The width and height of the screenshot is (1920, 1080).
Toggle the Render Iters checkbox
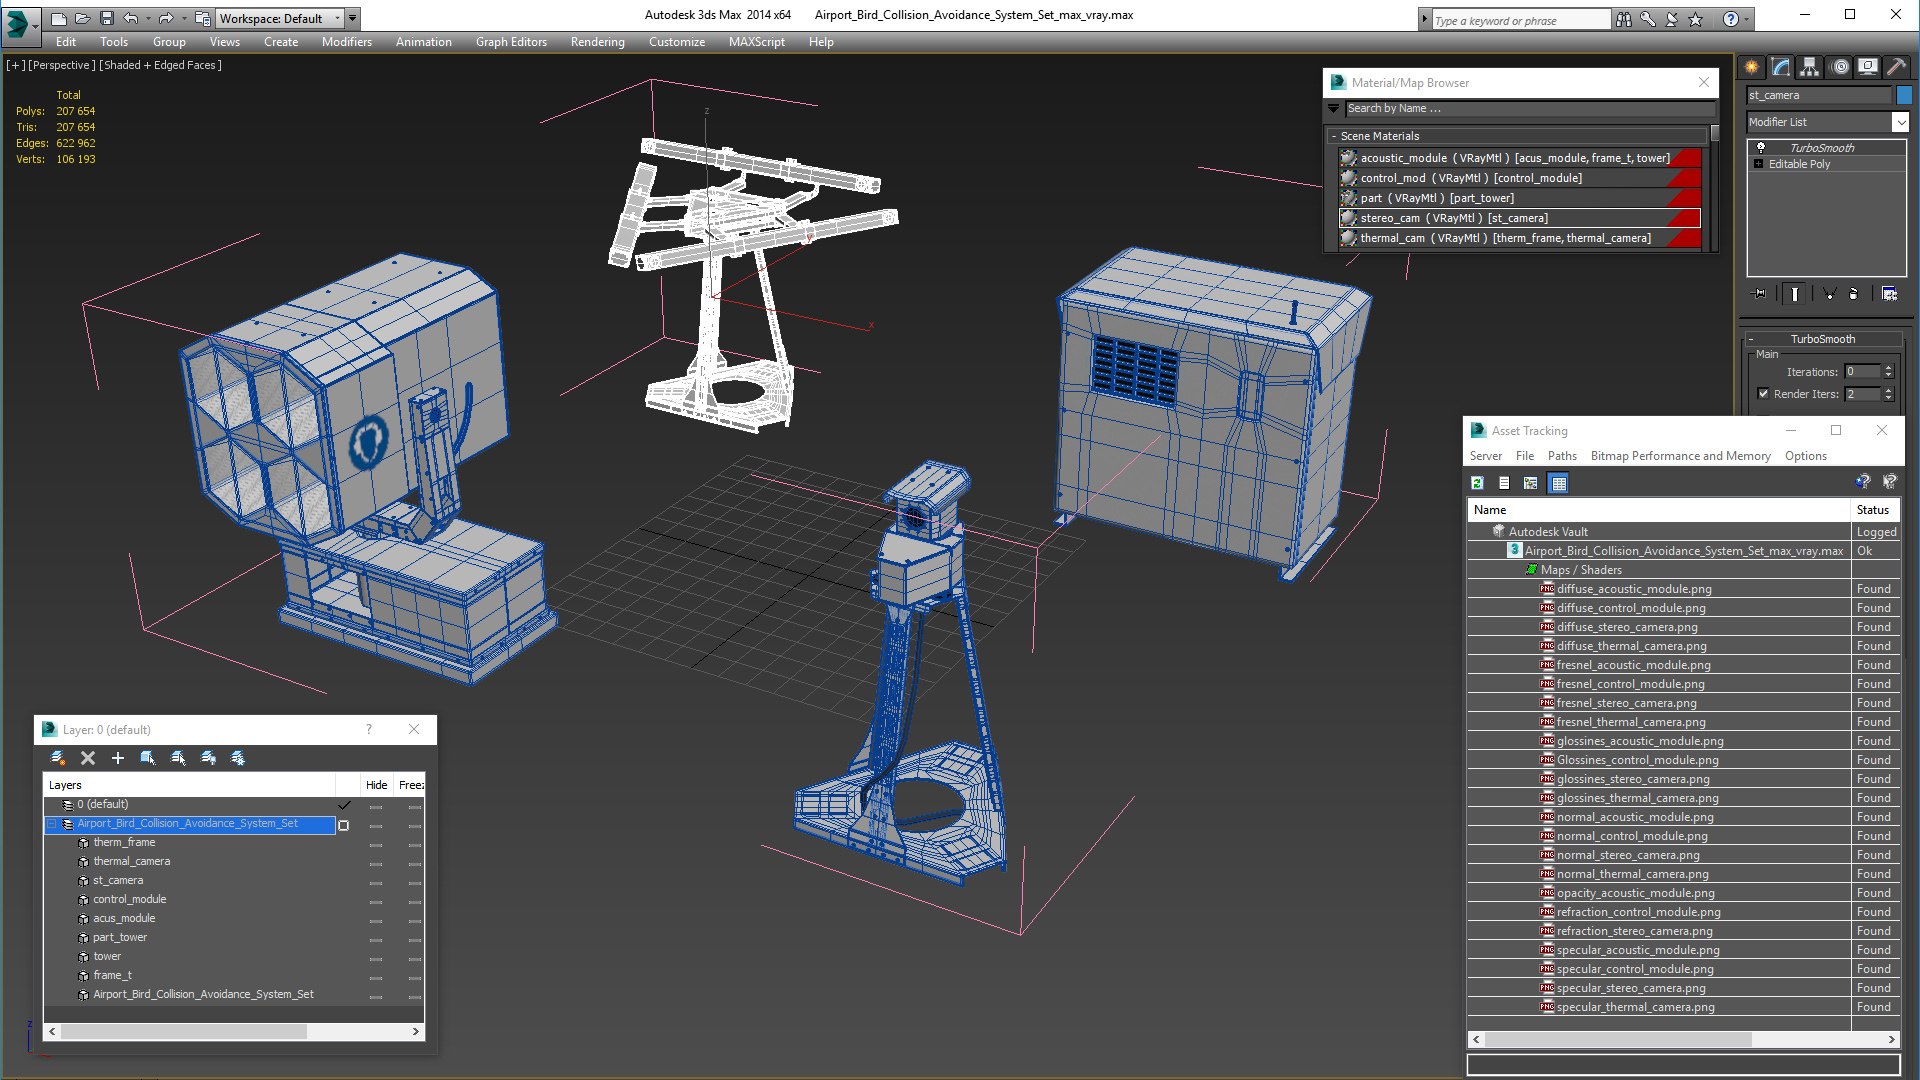tap(1763, 394)
